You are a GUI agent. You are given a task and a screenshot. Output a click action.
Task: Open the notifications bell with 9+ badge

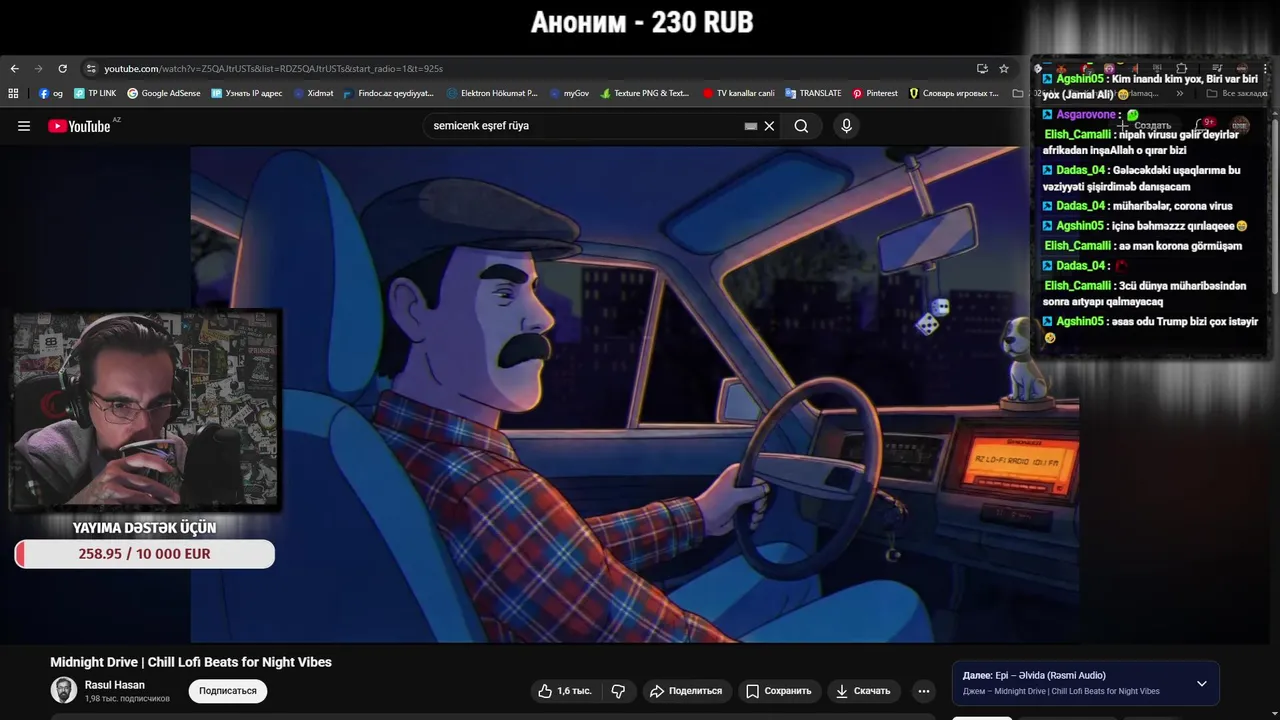[x=1204, y=126]
